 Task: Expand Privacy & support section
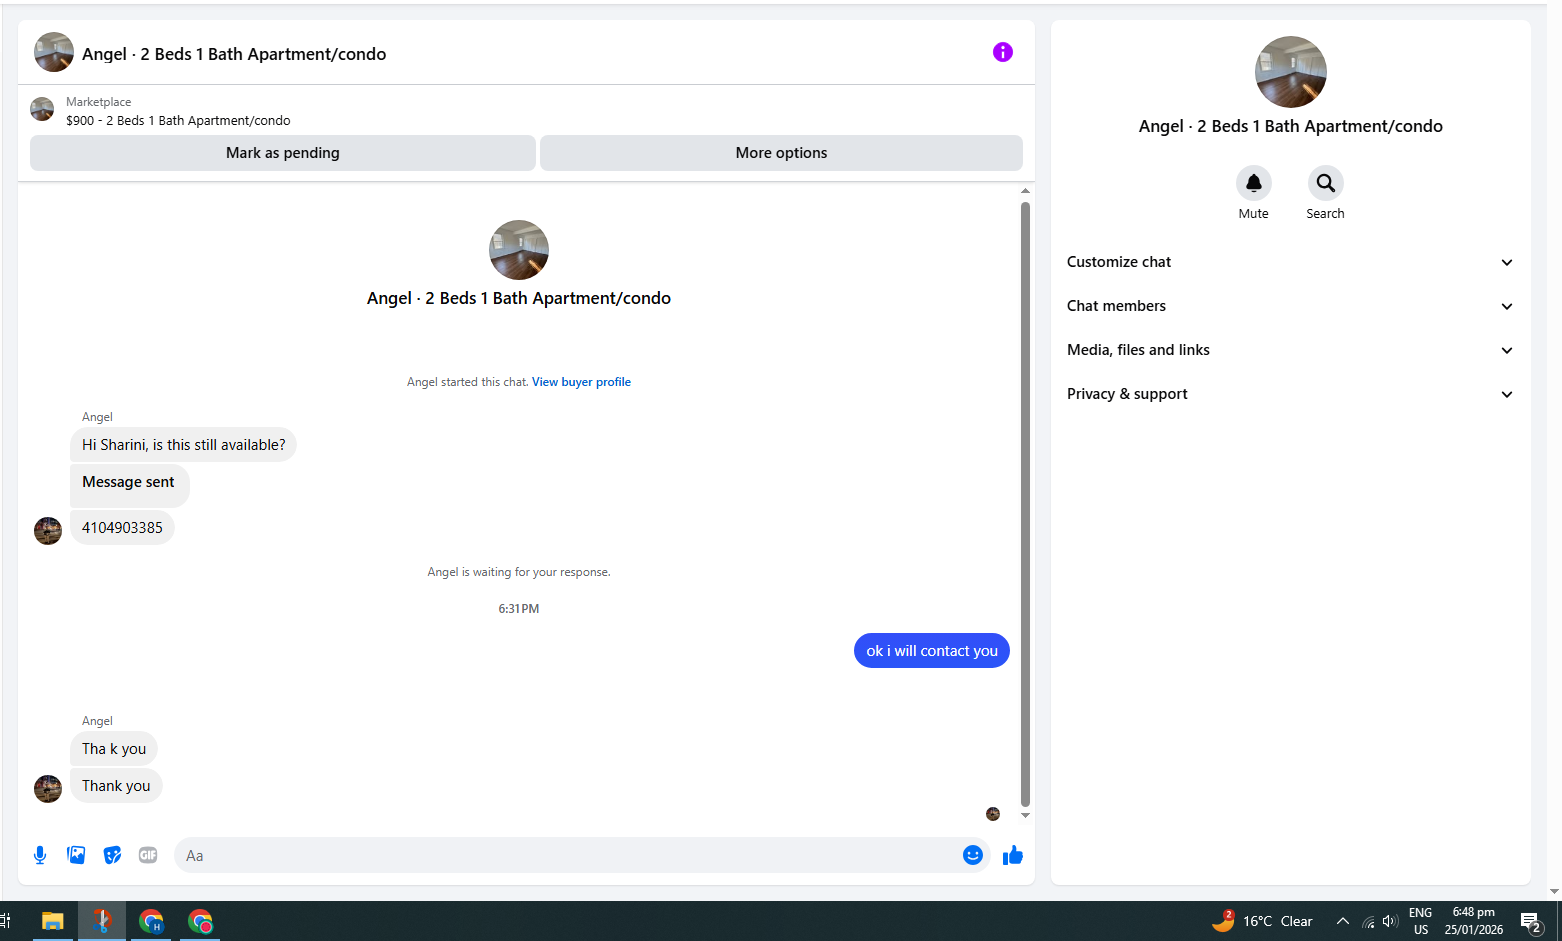coord(1290,394)
